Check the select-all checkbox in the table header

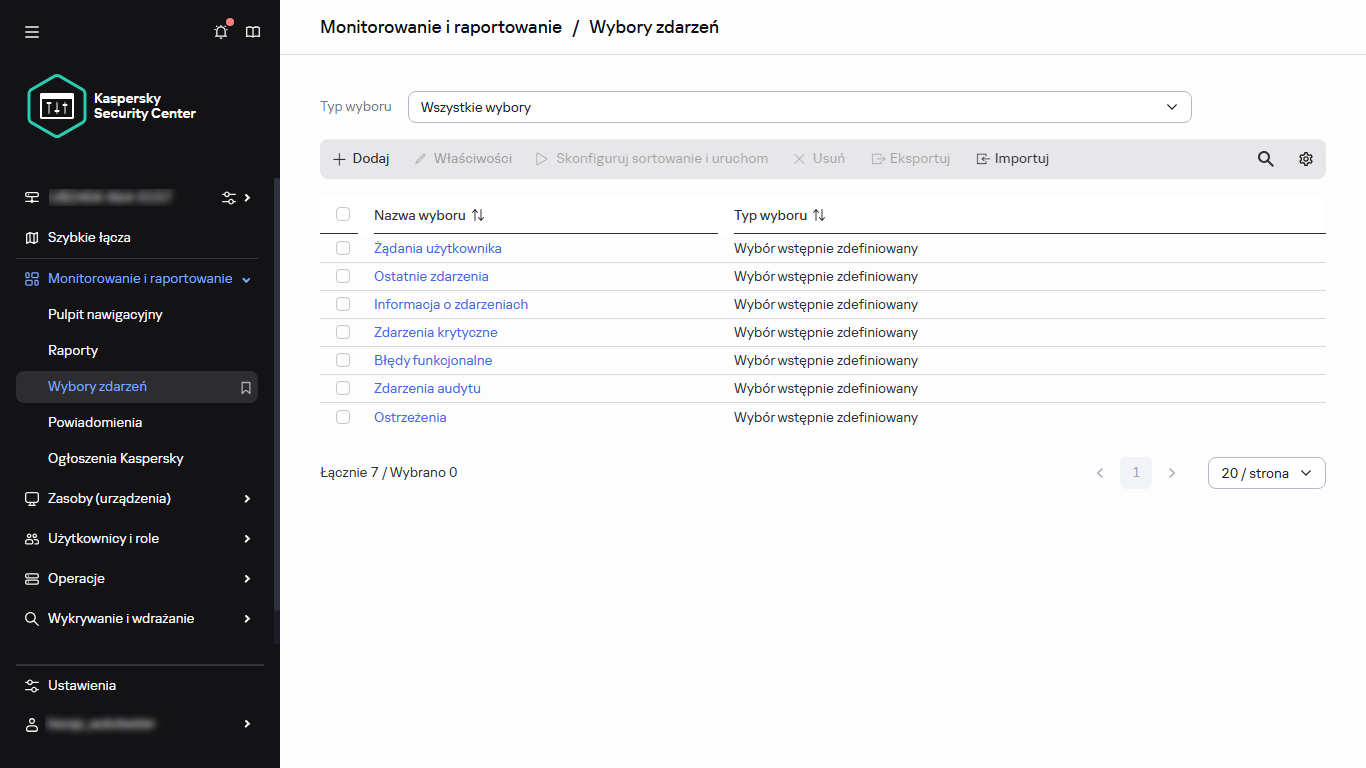click(x=343, y=214)
